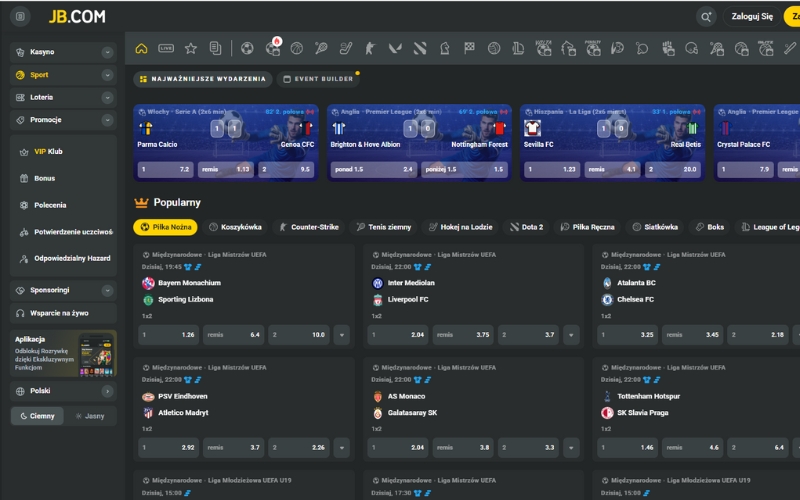Viewport: 800px width, 500px height.
Task: Open the Aplikacja promo banner
Action: [x=63, y=355]
